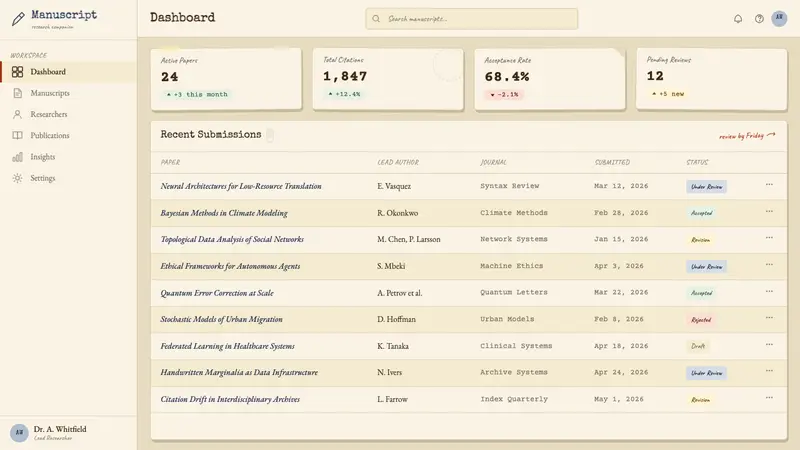
Task: Click the Pending Reviews card
Action: tap(711, 79)
